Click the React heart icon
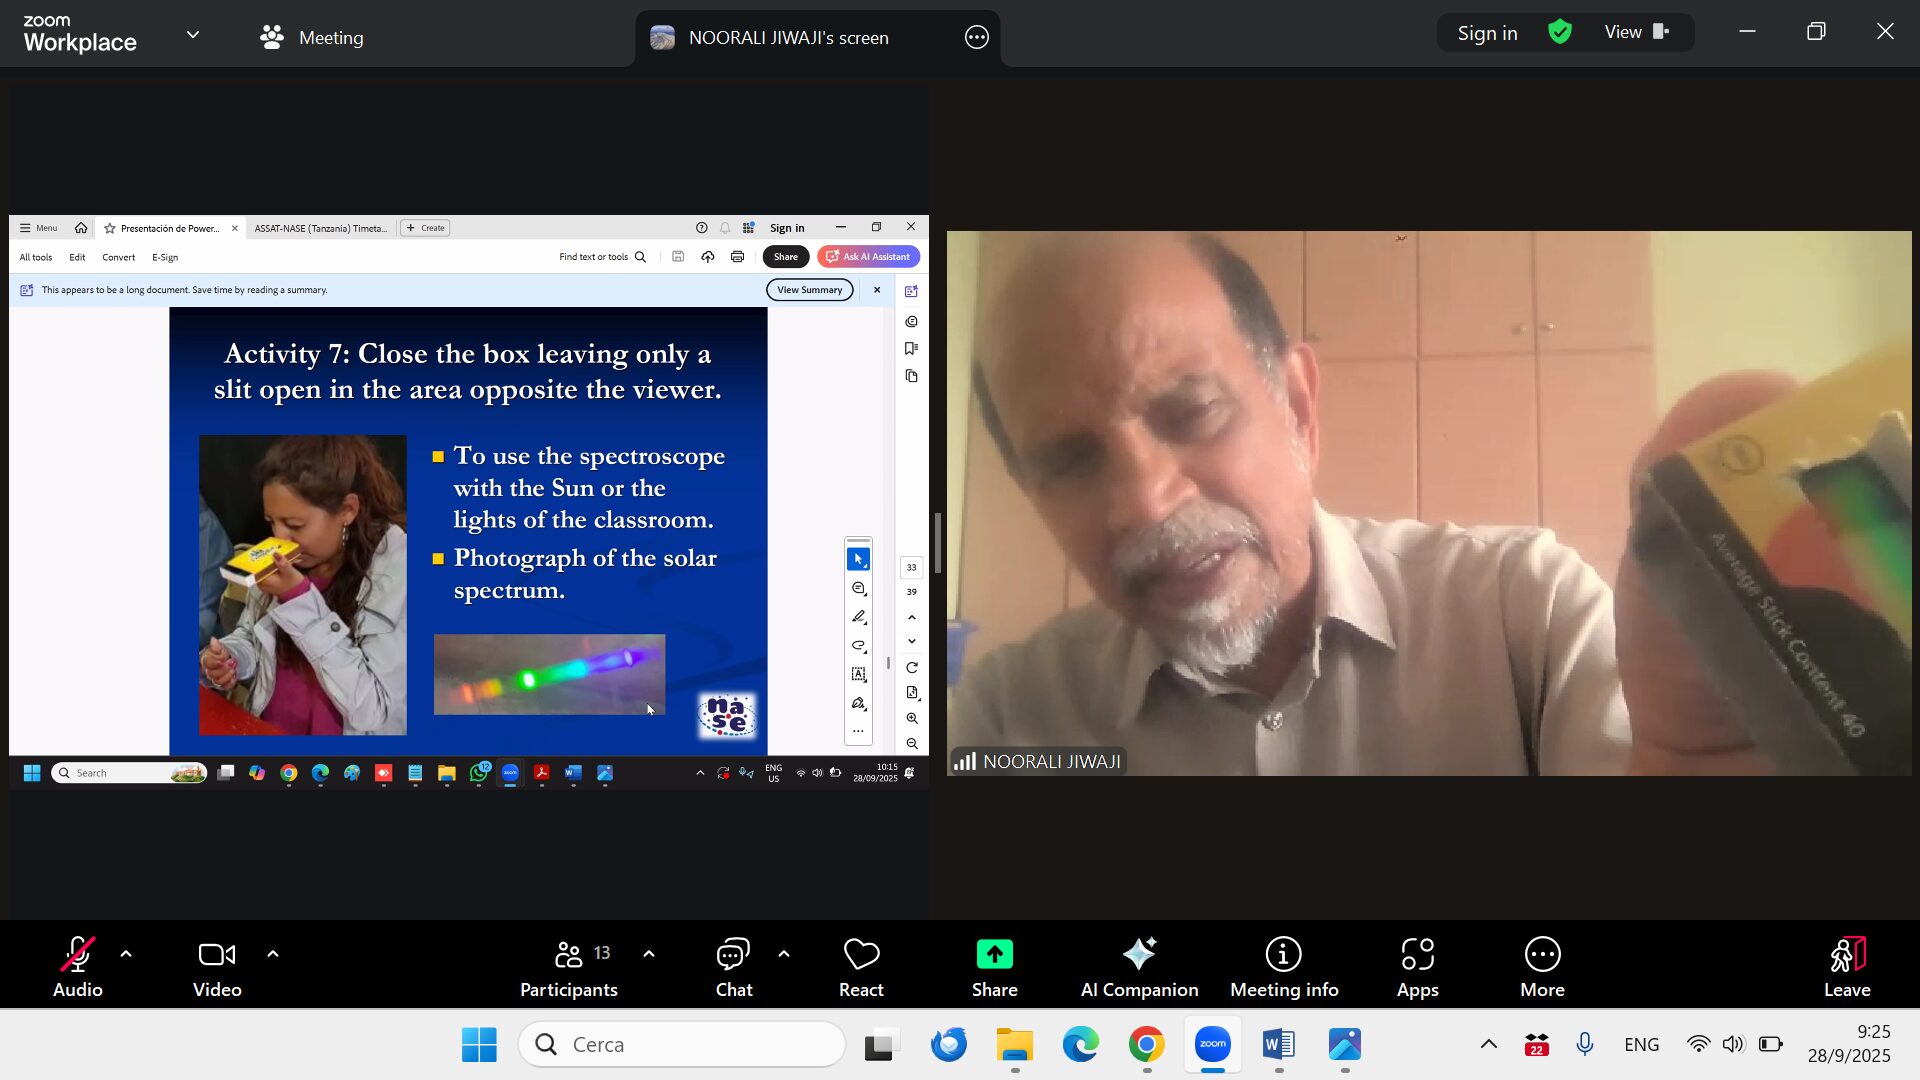Image resolution: width=1920 pixels, height=1080 pixels. (861, 966)
